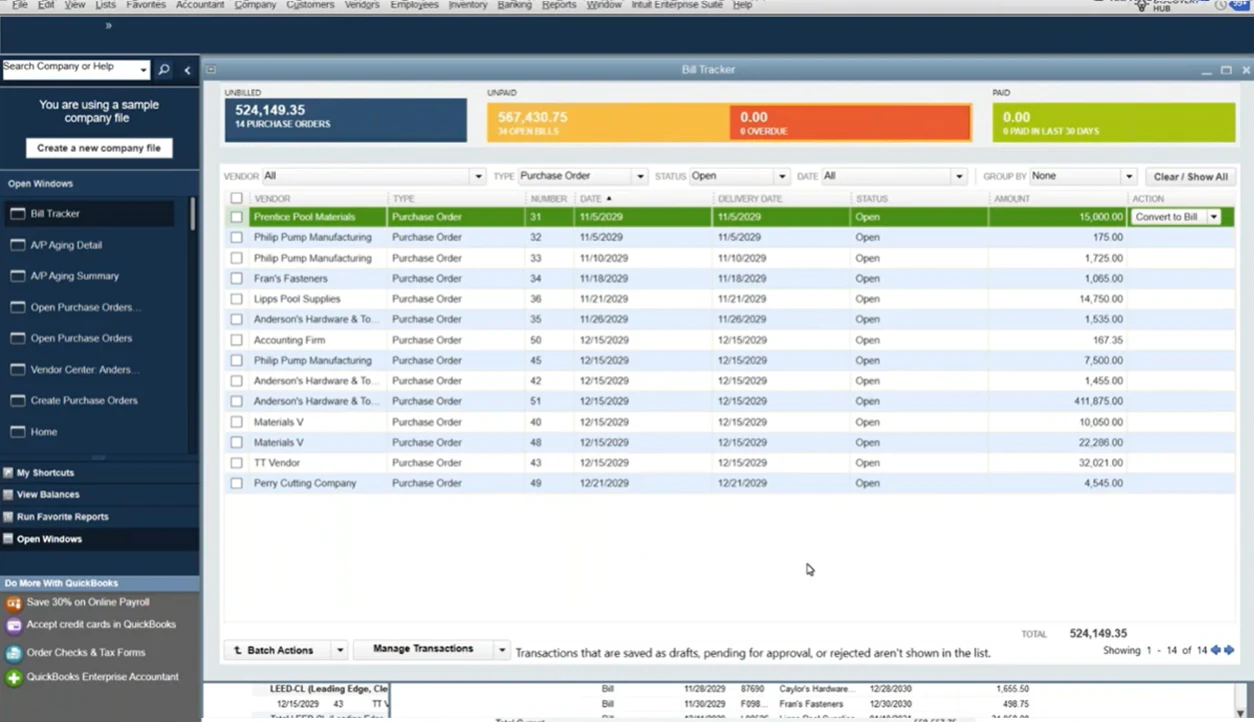Open the Reports menu

tap(558, 5)
